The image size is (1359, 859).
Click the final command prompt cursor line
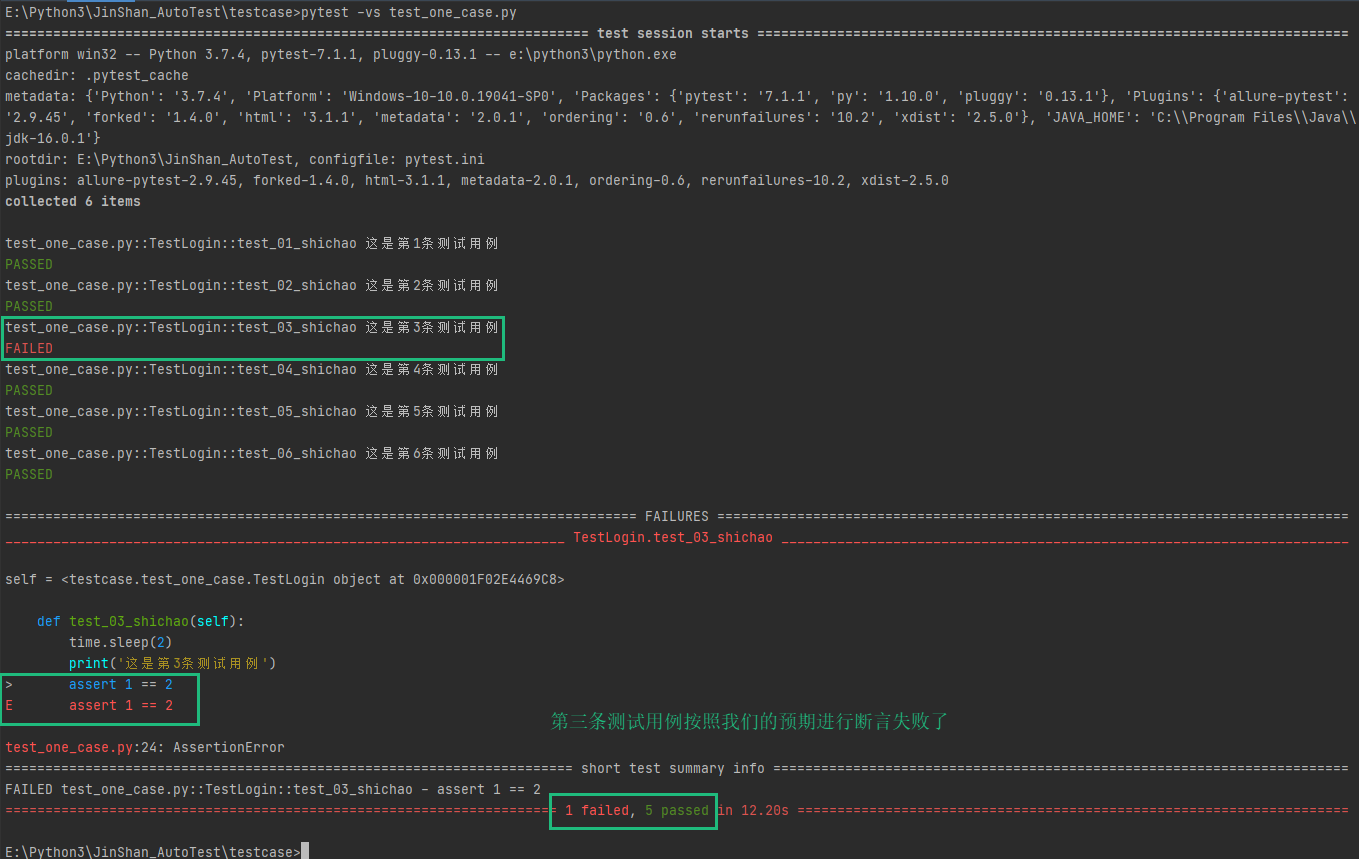157,851
